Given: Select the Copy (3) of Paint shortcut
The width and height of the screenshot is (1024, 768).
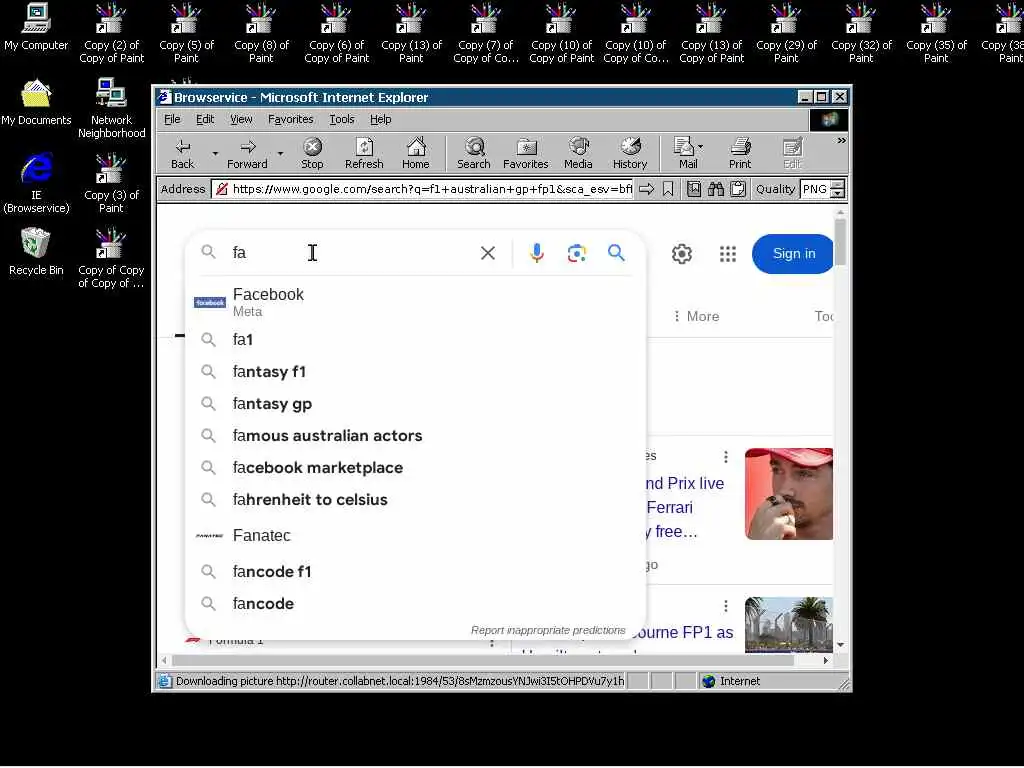Looking at the screenshot, I should pos(111,184).
